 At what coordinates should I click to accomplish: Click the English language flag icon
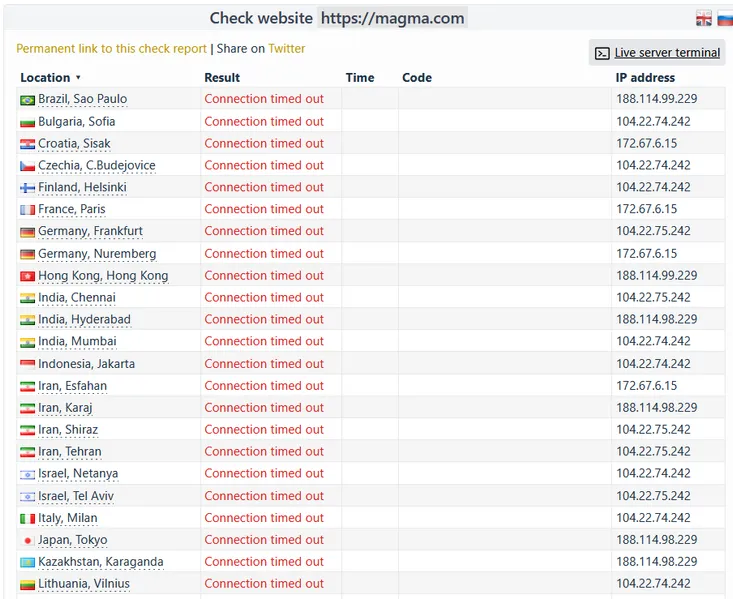(704, 19)
